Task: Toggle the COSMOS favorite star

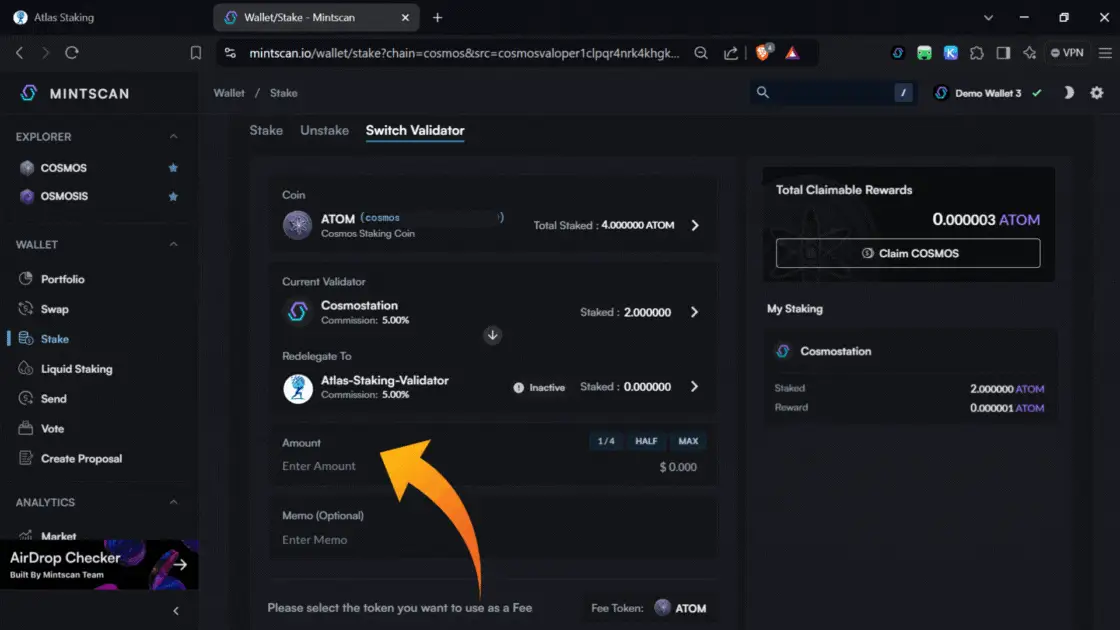Action: (x=173, y=168)
